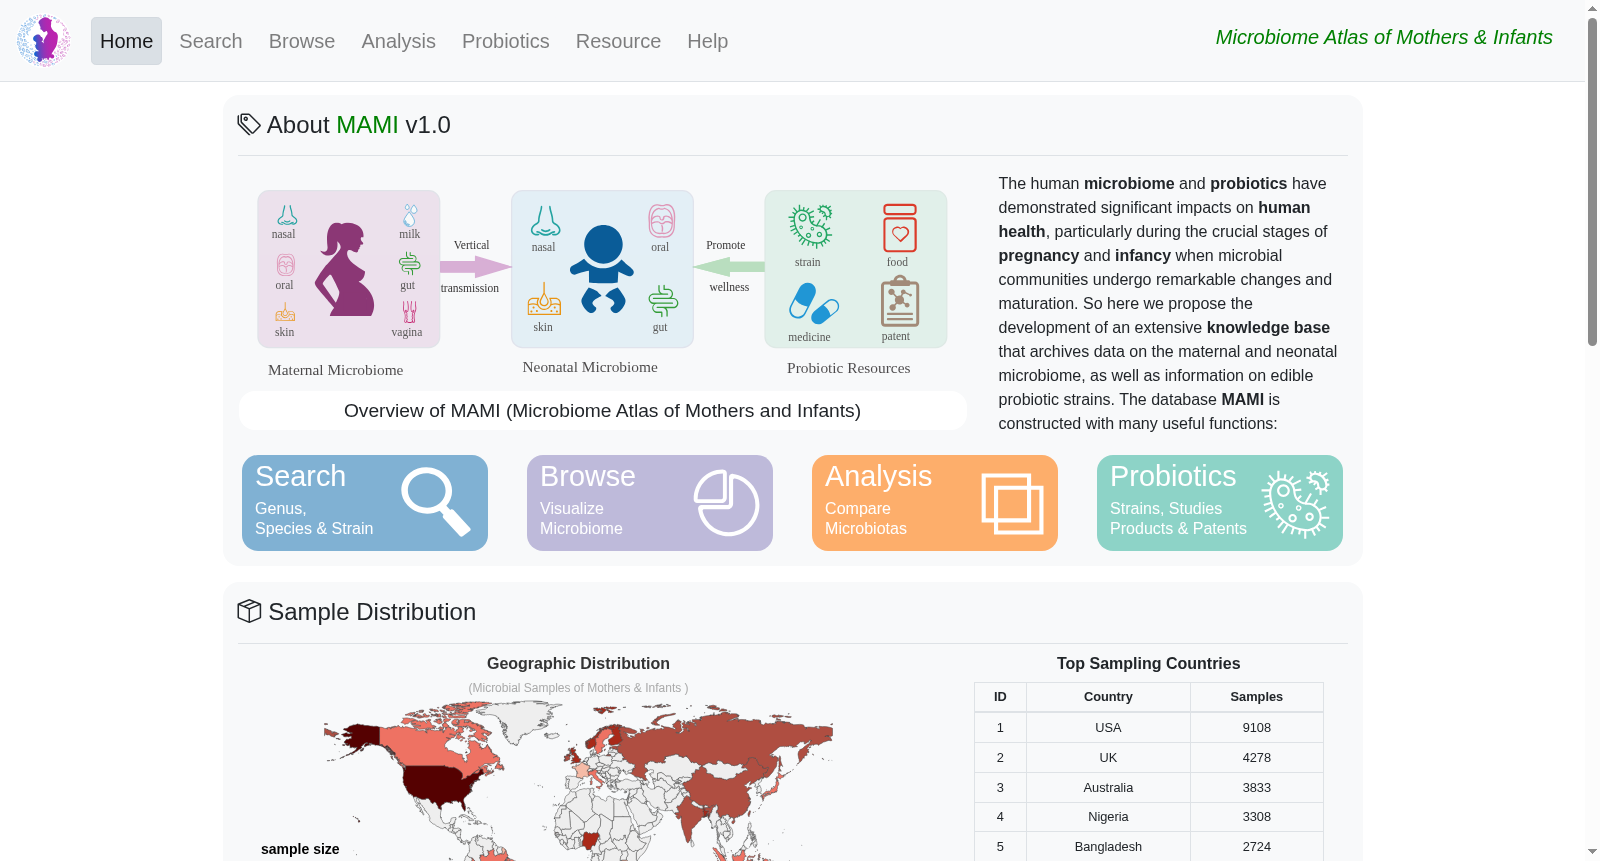Screen dimensions: 1600x861
Task: Click the maternal nasal icon
Action: click(x=287, y=215)
